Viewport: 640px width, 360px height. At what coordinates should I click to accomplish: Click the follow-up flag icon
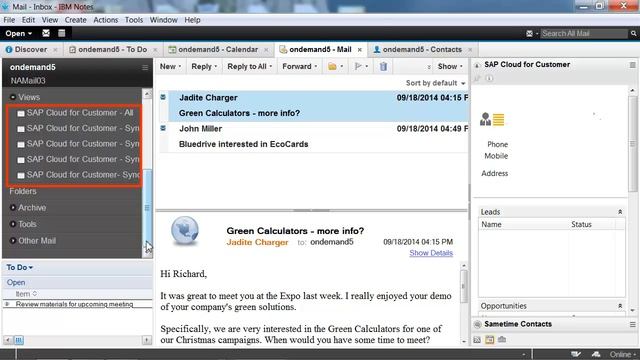click(358, 66)
